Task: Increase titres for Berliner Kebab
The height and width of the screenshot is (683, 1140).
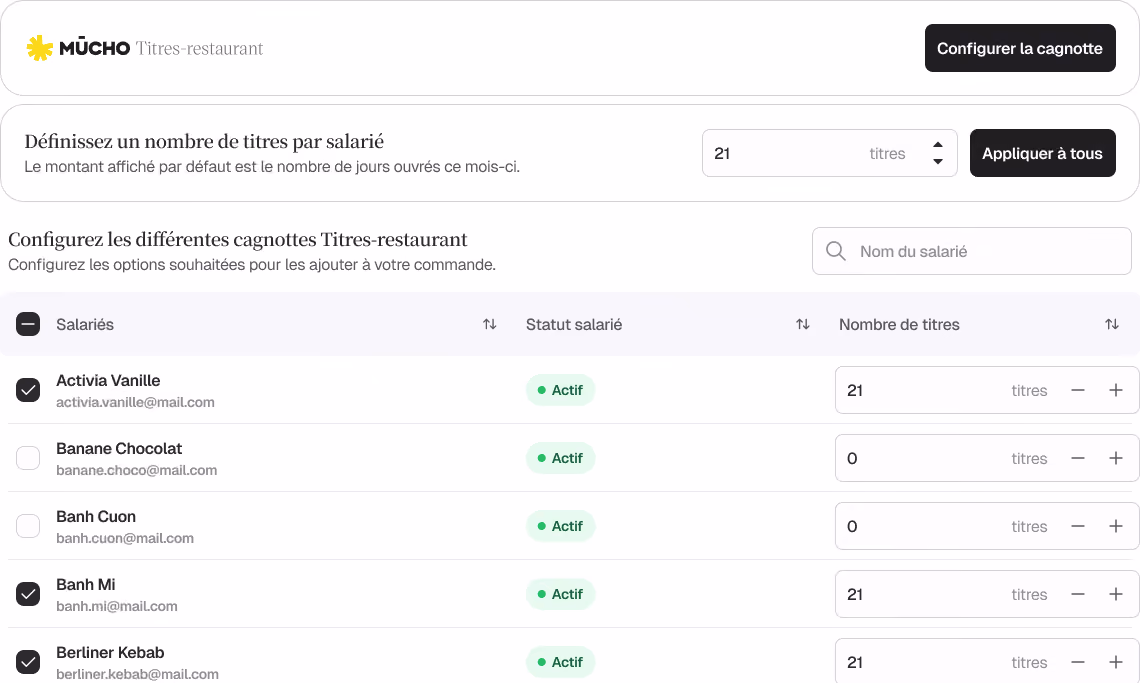Action: (1115, 662)
